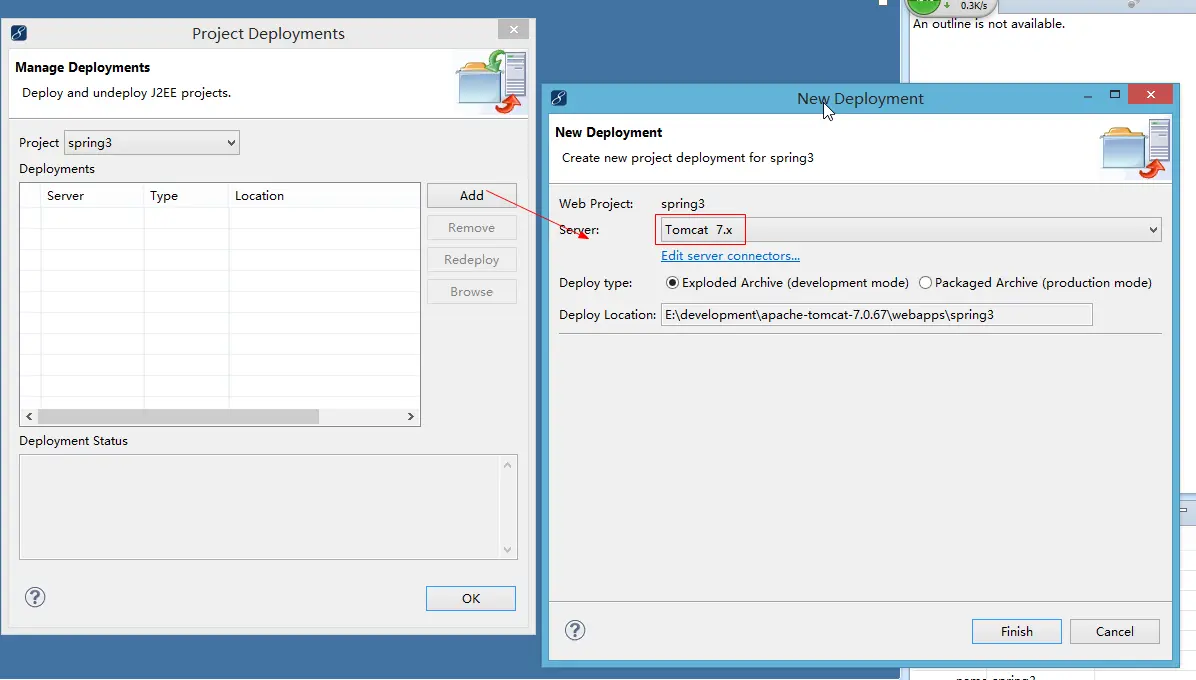The height and width of the screenshot is (680, 1196).
Task: Click inside the Deployment Status text area
Action: (x=259, y=507)
